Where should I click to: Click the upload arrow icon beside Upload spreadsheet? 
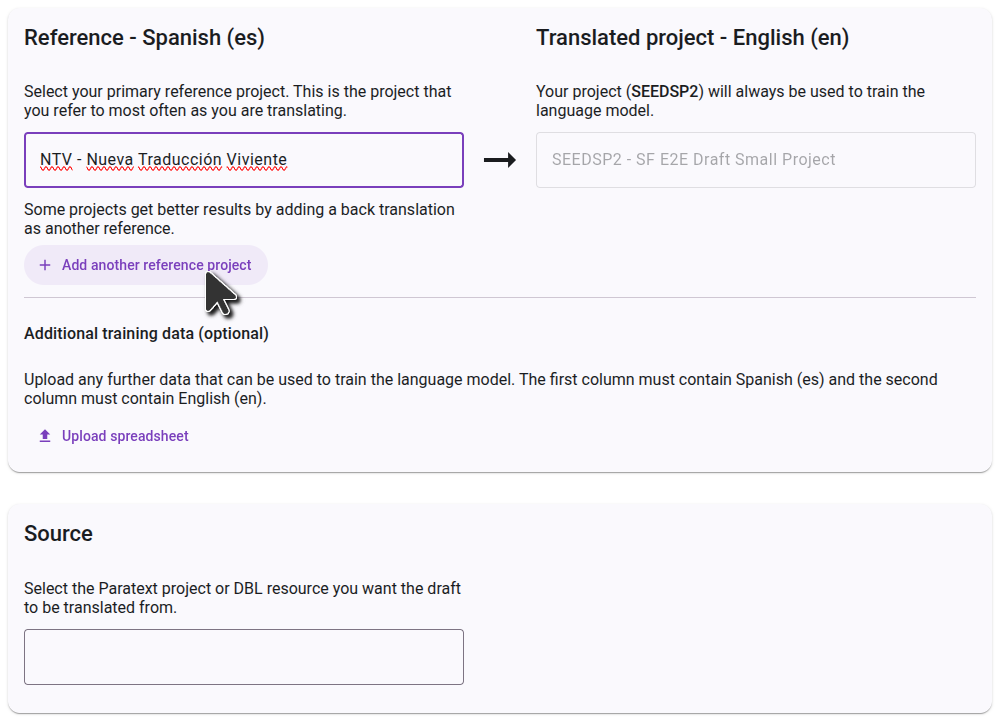point(45,436)
